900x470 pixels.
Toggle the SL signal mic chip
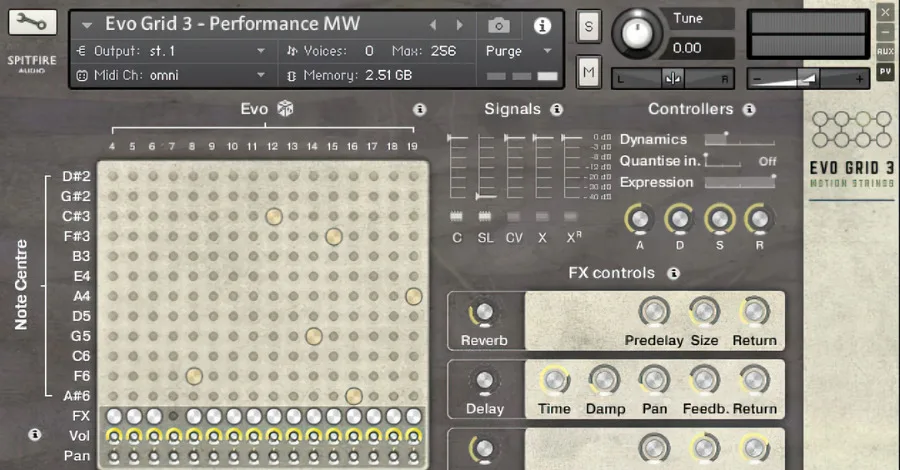[x=485, y=216]
